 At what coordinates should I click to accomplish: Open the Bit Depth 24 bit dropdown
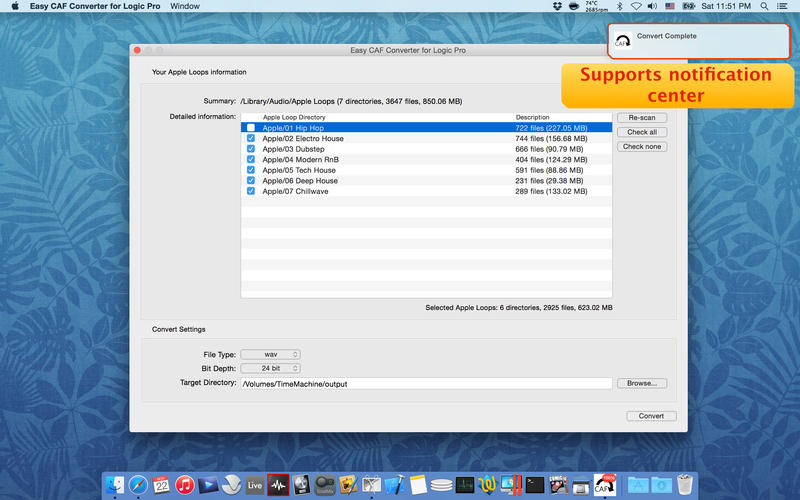[x=270, y=368]
